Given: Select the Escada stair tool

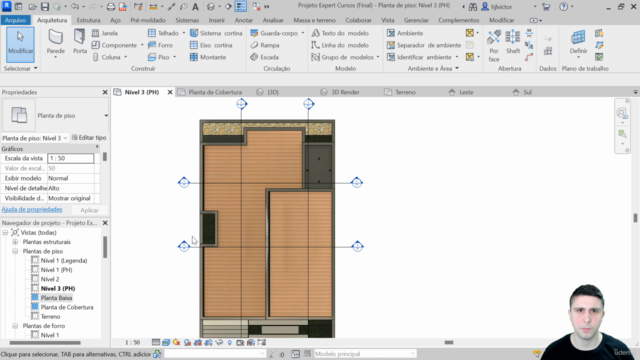Looking at the screenshot, I should [x=264, y=57].
